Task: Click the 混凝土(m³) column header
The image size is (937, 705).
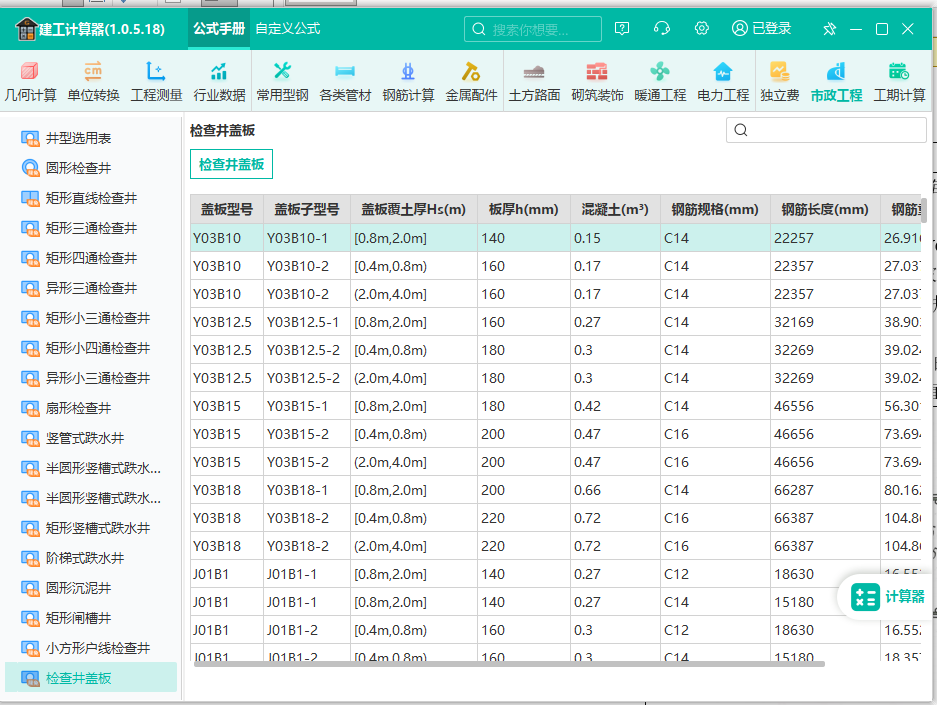Action: click(x=615, y=209)
